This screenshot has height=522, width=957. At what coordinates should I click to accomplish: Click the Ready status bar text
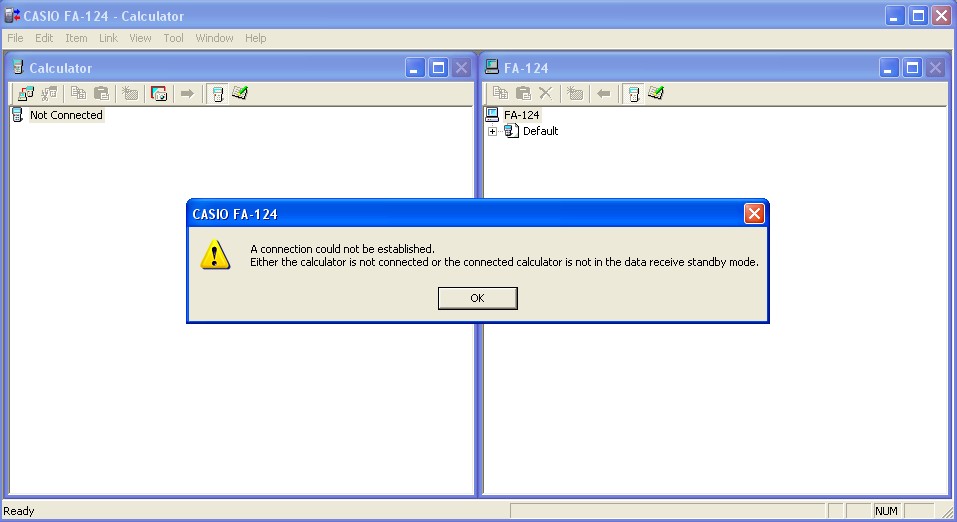pyautogui.click(x=18, y=511)
